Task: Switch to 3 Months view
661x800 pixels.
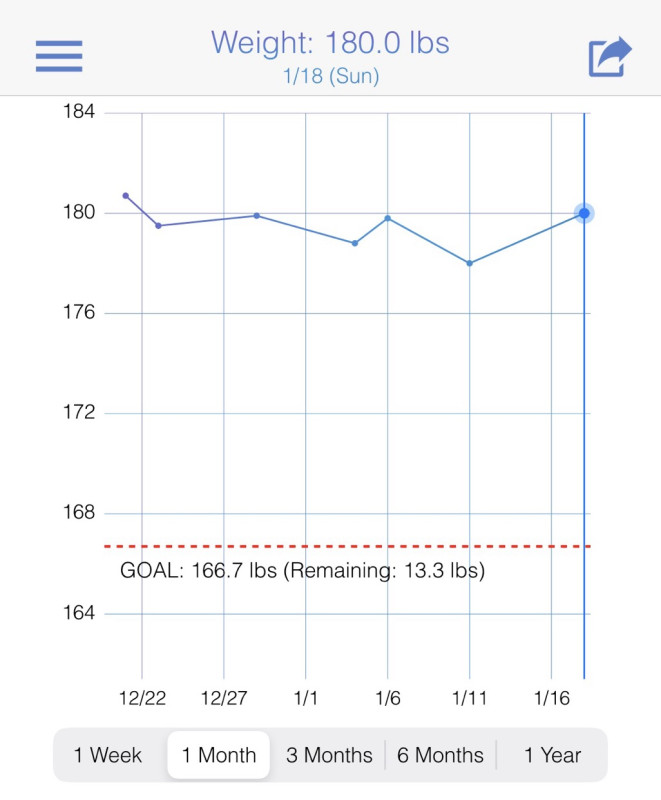Action: tap(329, 755)
